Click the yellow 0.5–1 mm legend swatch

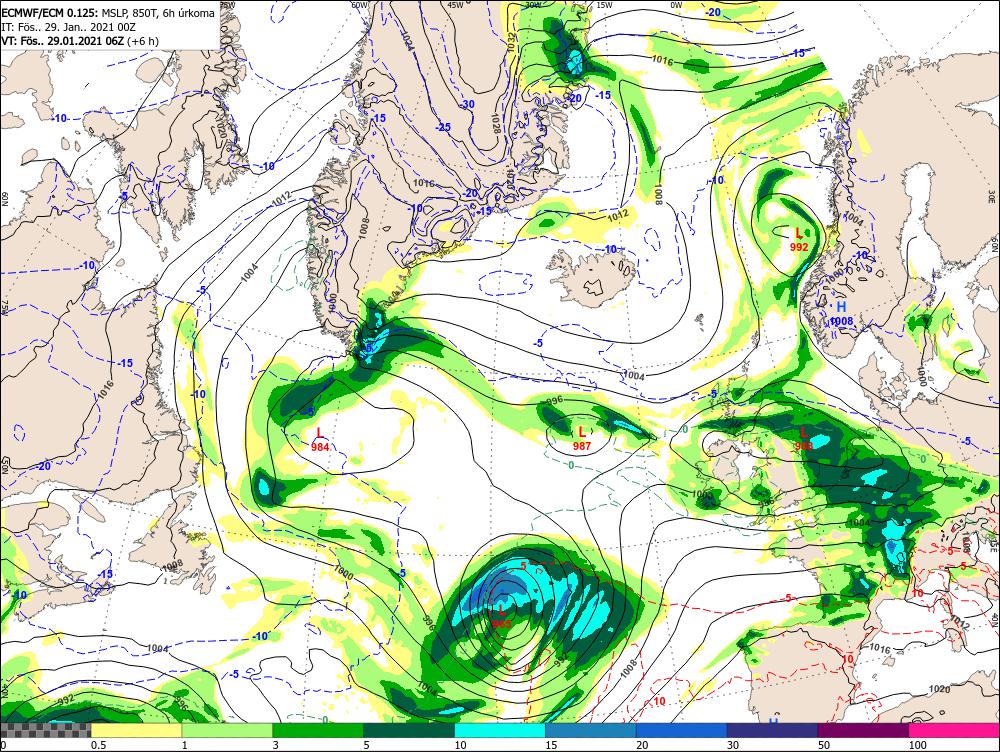point(136,730)
